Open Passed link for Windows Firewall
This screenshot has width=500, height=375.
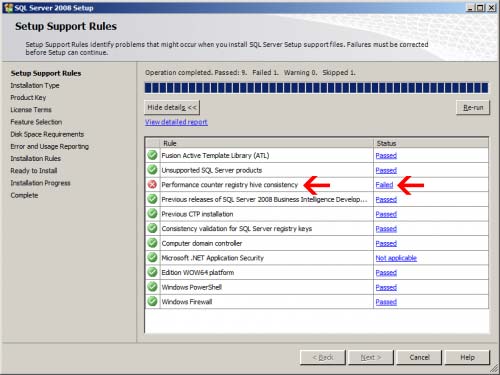[386, 302]
